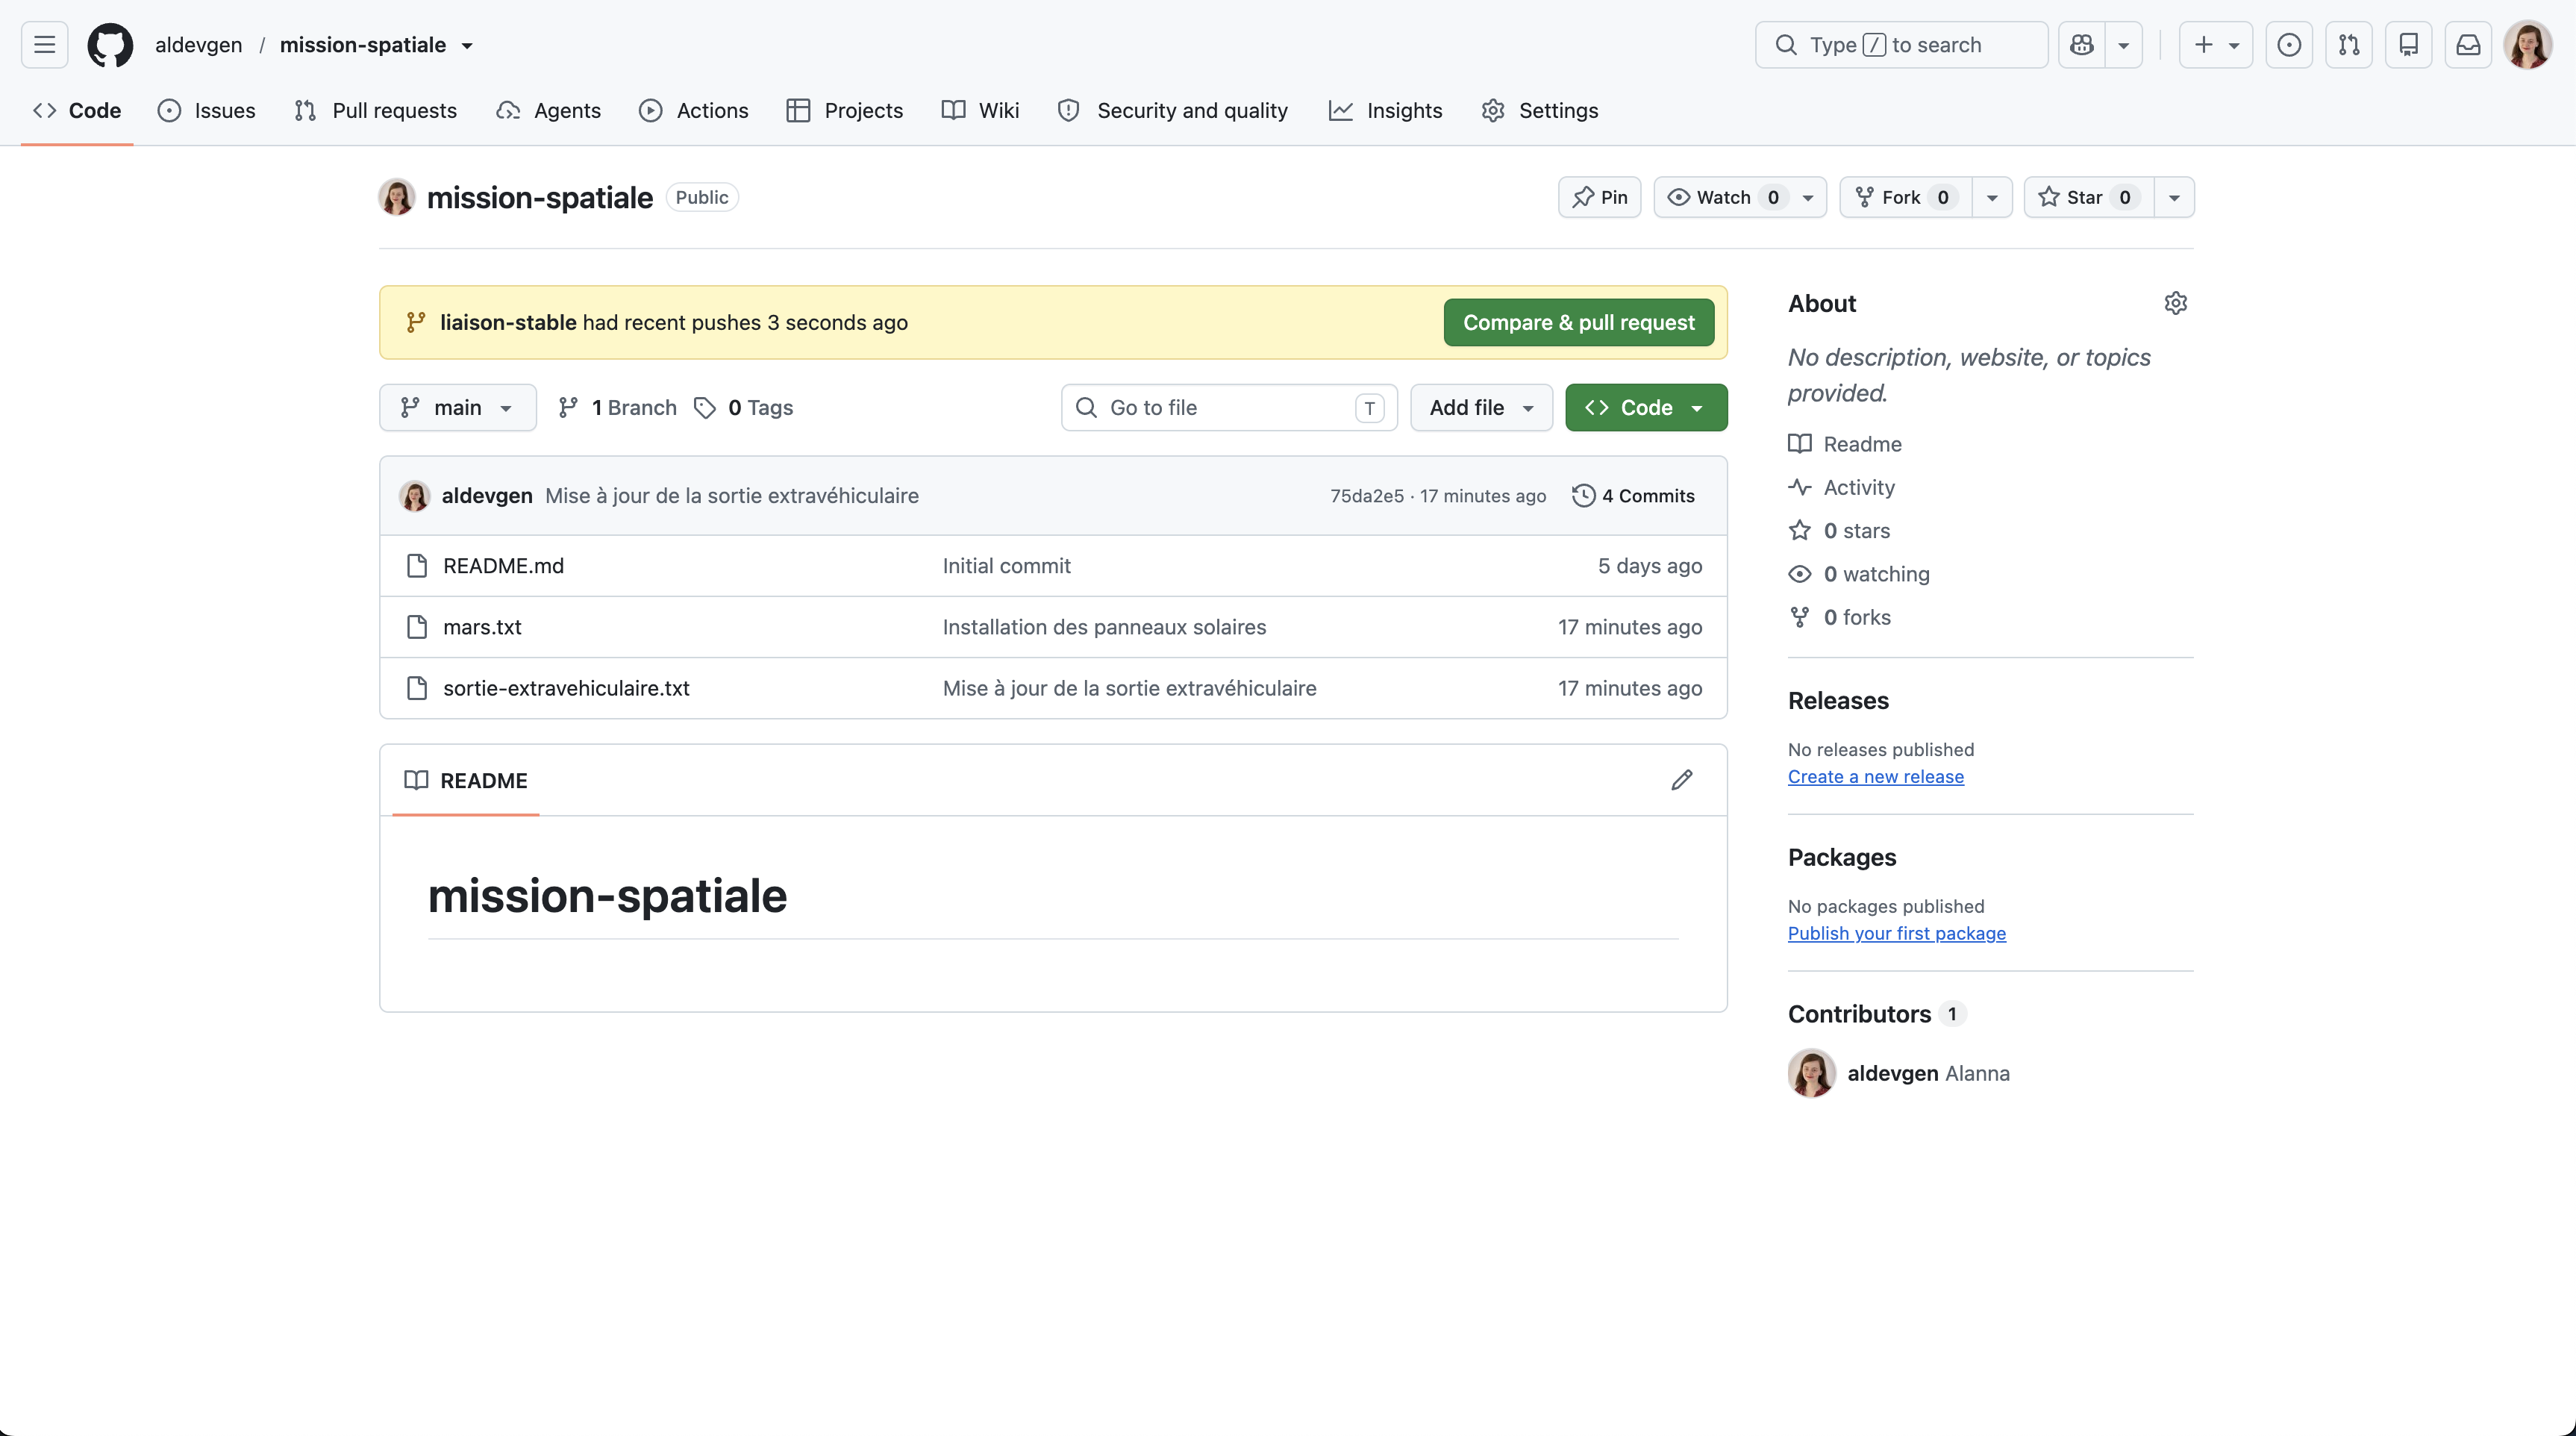Open the green Code dropdown
2576x1436 pixels.
click(1646, 408)
